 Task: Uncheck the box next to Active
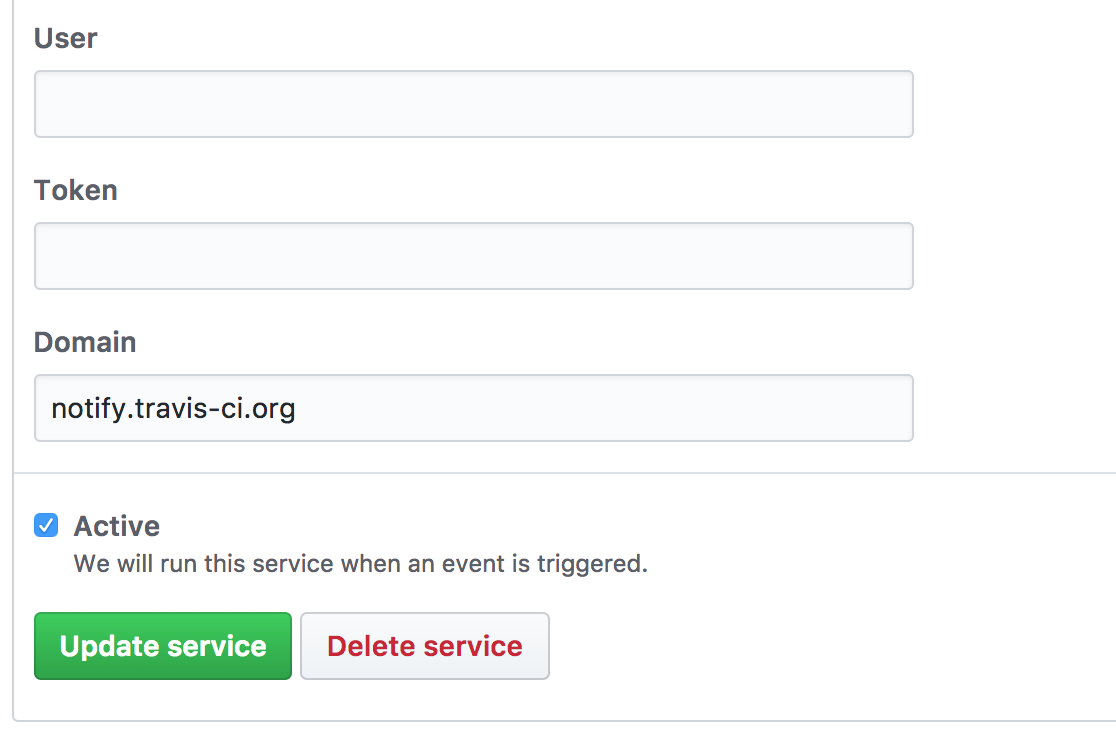46,525
